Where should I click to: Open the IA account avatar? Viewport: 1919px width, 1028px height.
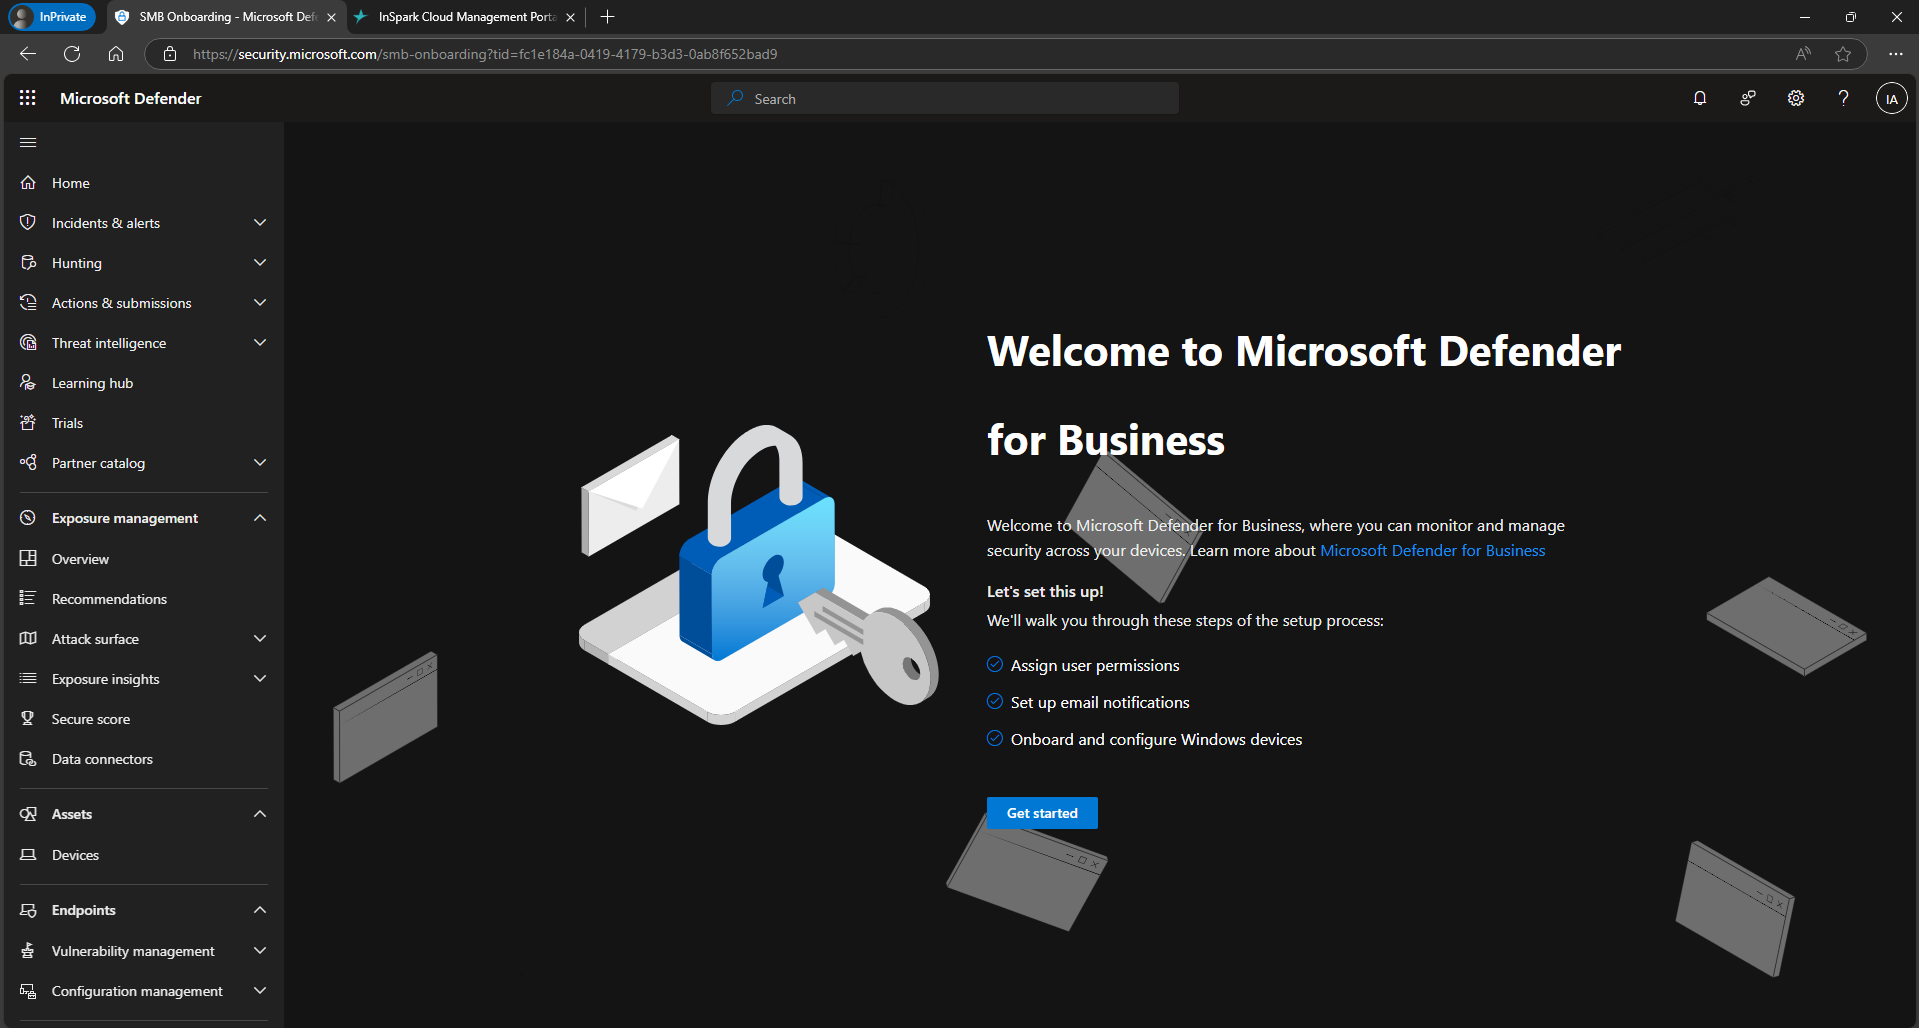click(1891, 98)
